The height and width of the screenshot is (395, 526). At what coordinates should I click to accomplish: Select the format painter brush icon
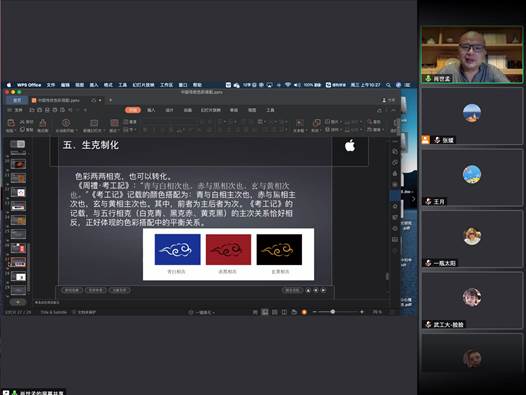(43, 123)
